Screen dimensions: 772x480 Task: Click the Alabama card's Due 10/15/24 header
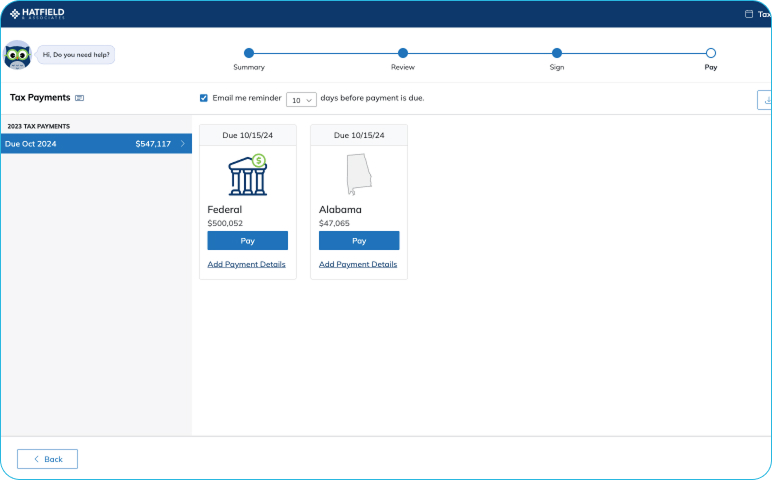[x=359, y=135]
